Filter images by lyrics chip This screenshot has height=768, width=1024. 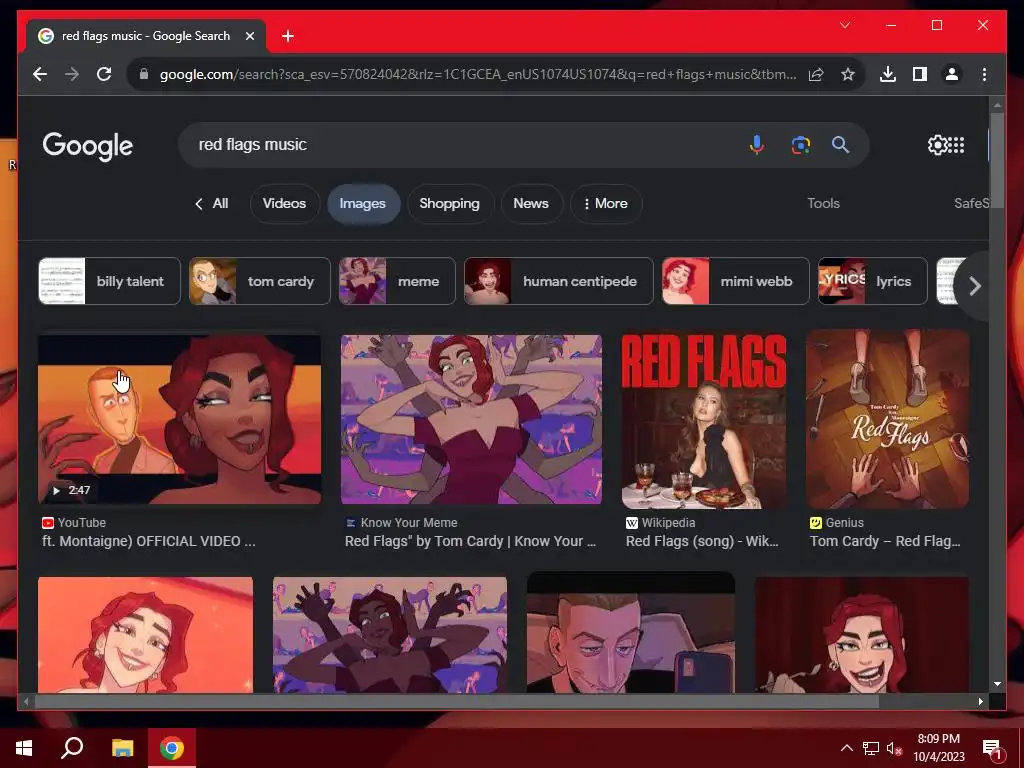(x=872, y=281)
